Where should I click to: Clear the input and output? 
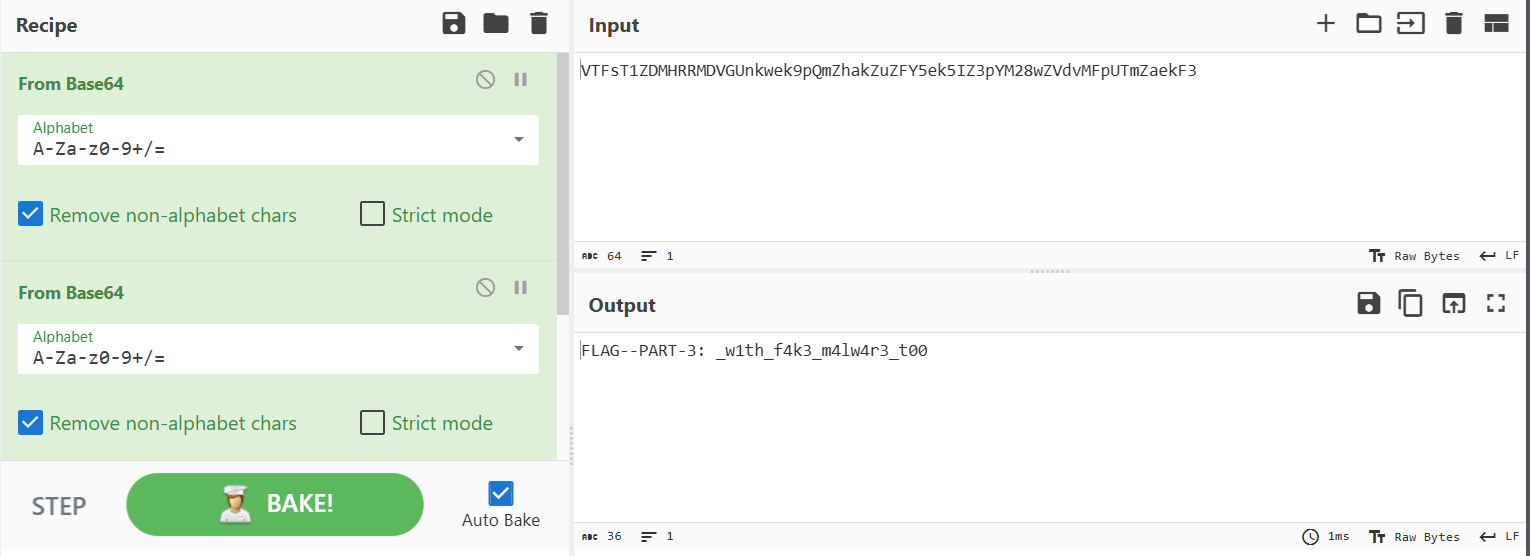click(1454, 24)
